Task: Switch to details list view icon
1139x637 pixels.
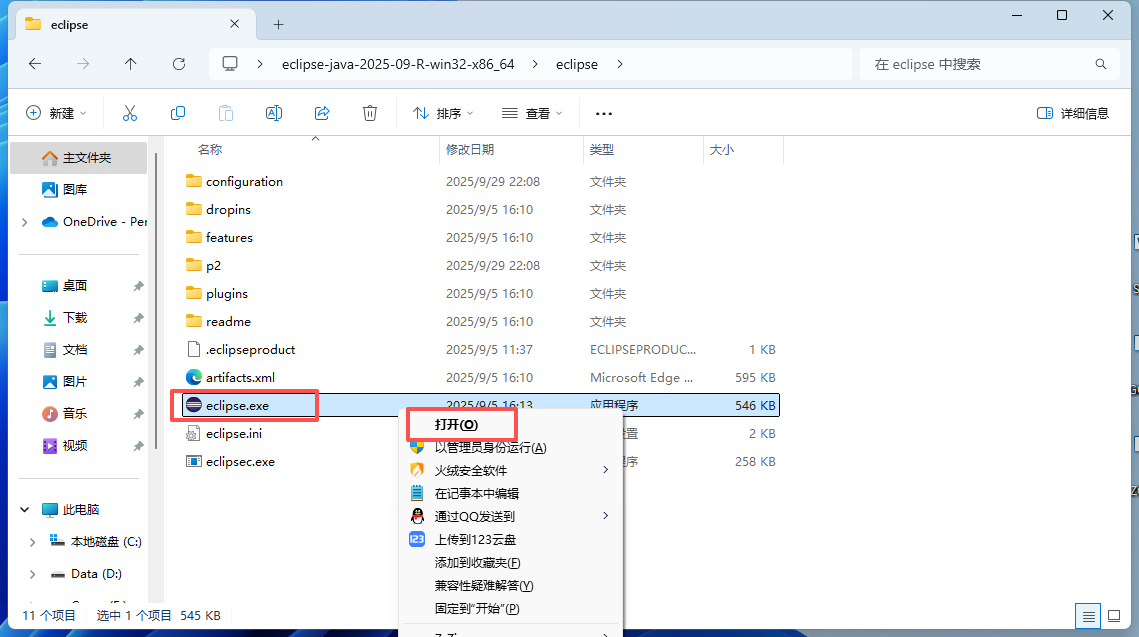Action: pos(1088,615)
